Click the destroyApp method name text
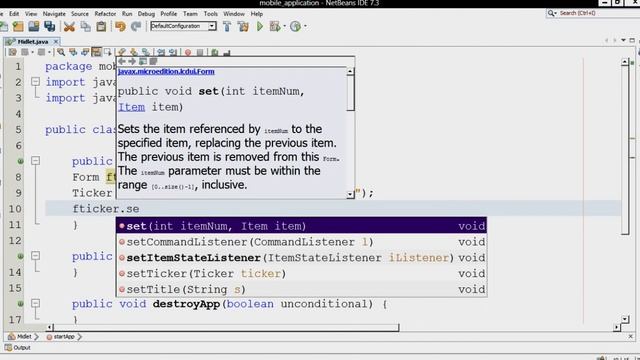Image resolution: width=640 pixels, height=360 pixels. pos(186,304)
